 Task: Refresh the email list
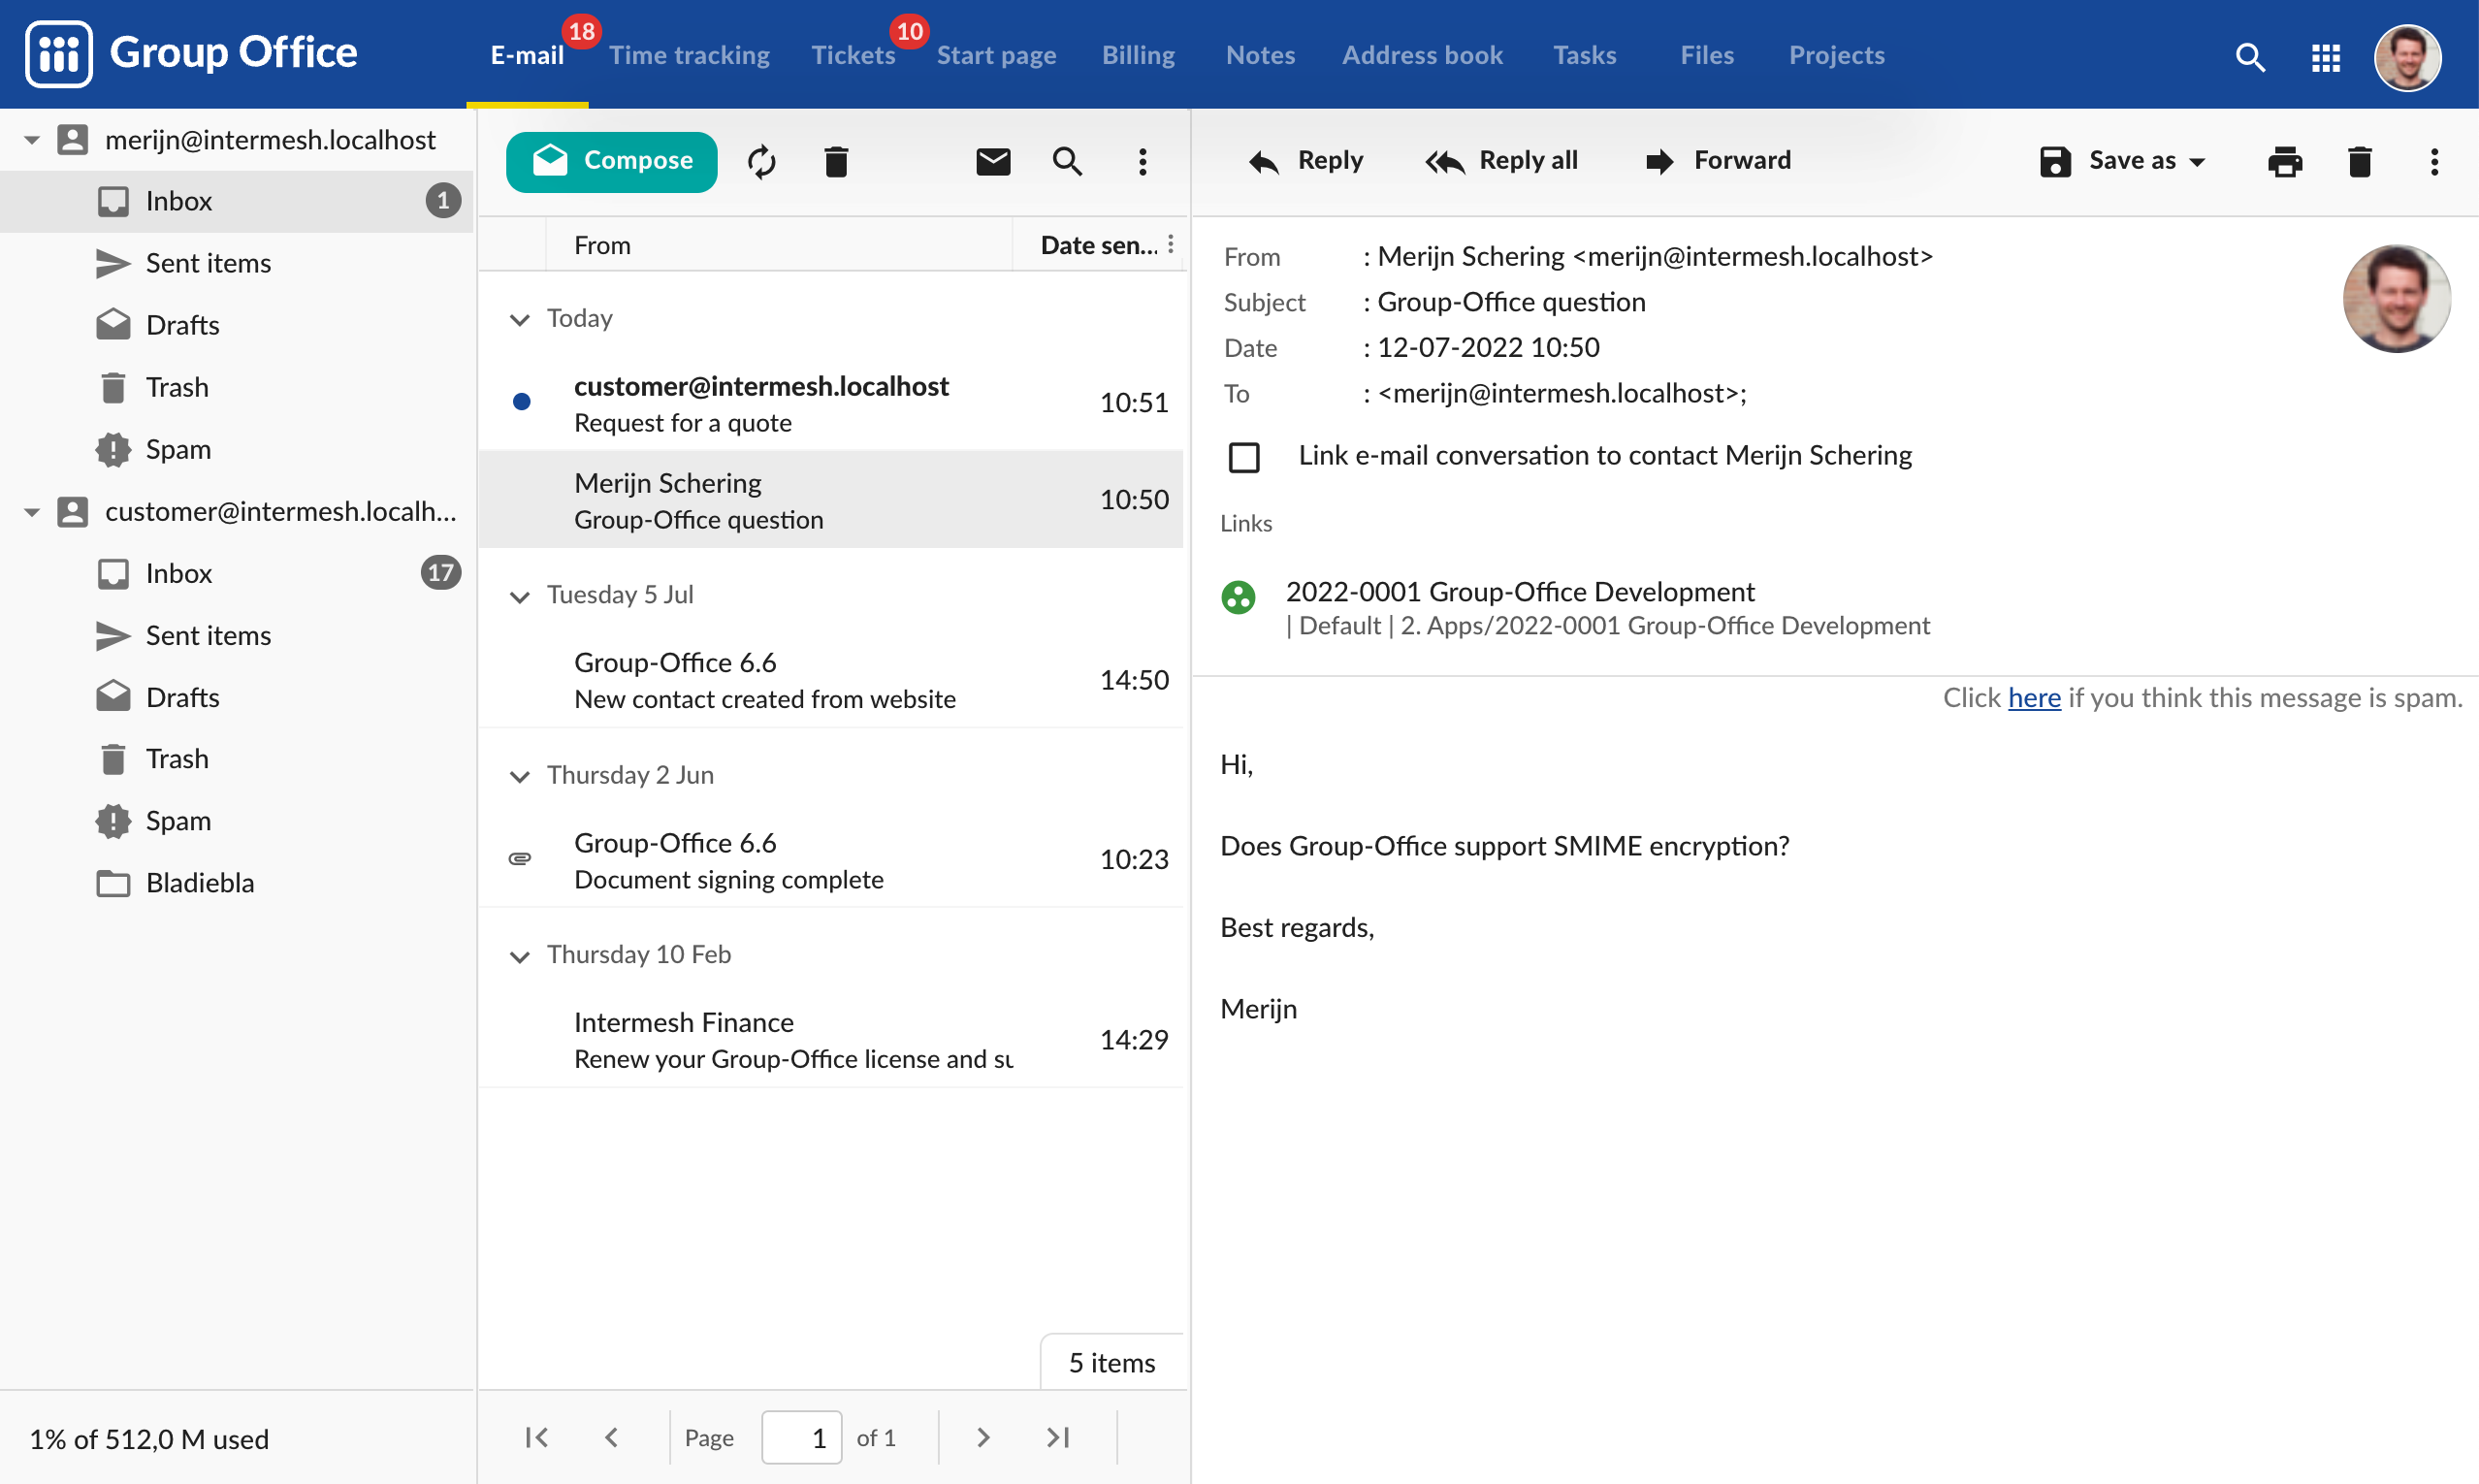[761, 160]
